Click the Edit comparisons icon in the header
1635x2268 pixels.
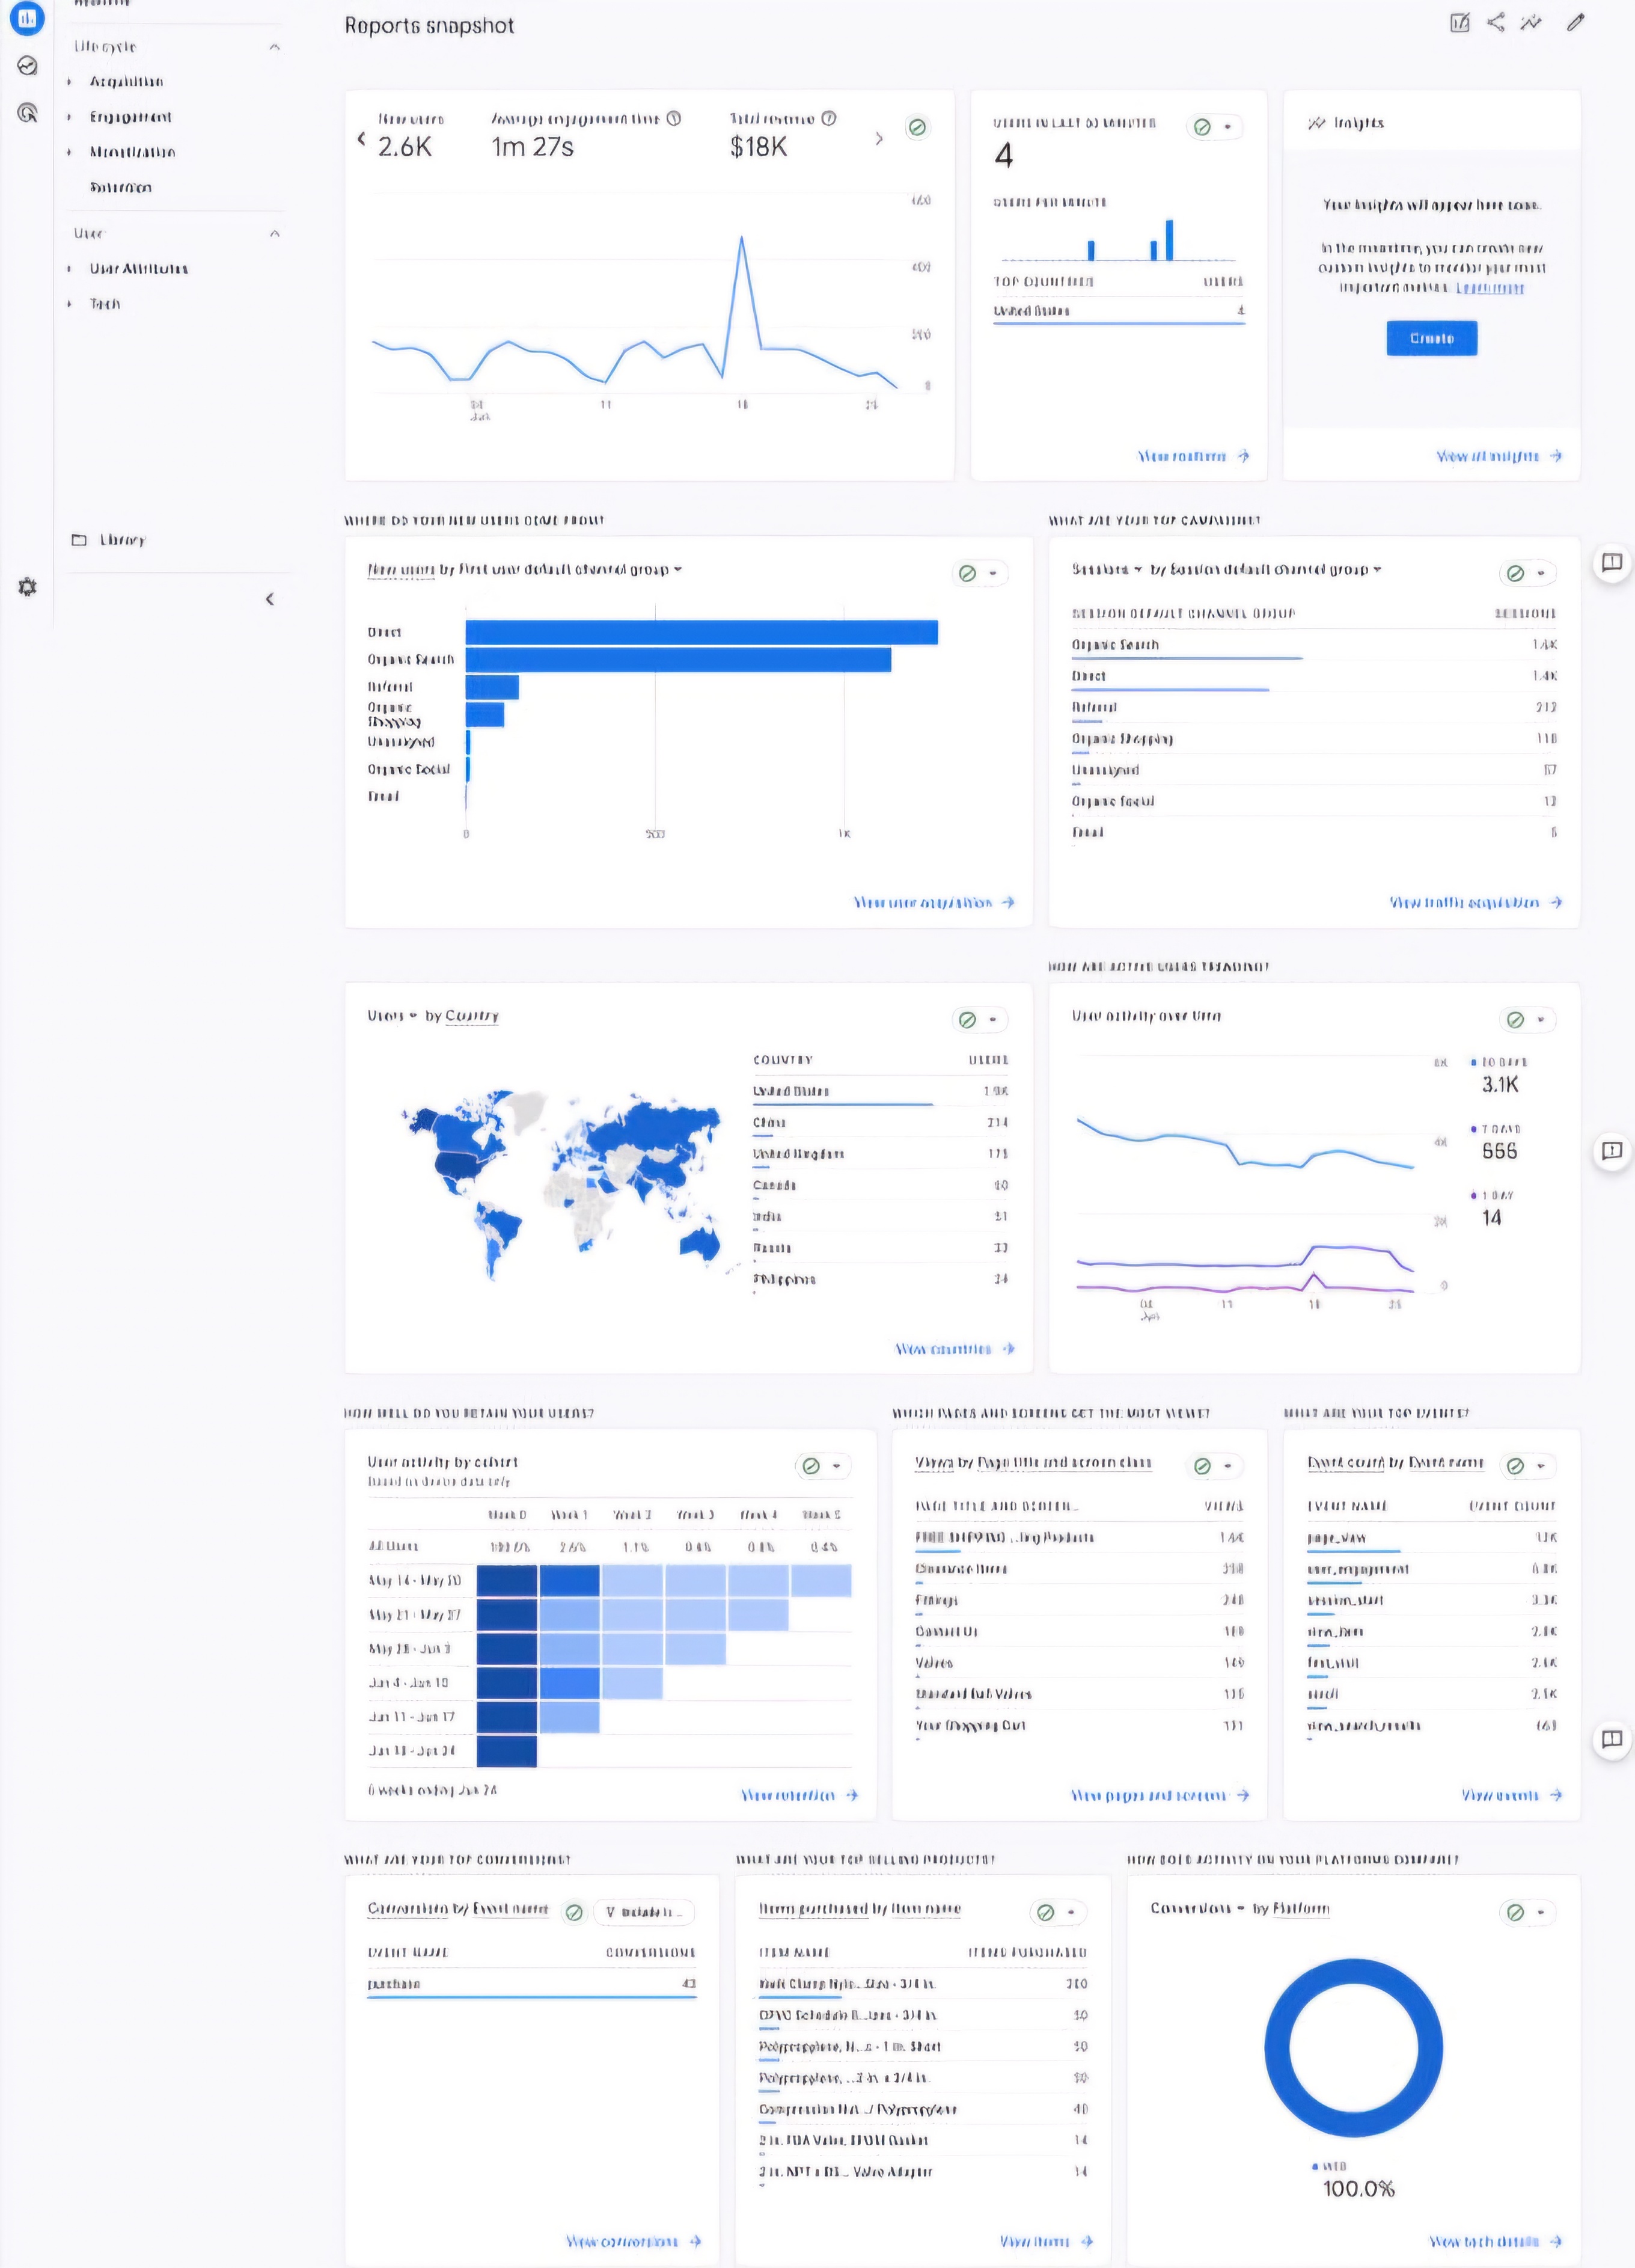[x=1460, y=22]
